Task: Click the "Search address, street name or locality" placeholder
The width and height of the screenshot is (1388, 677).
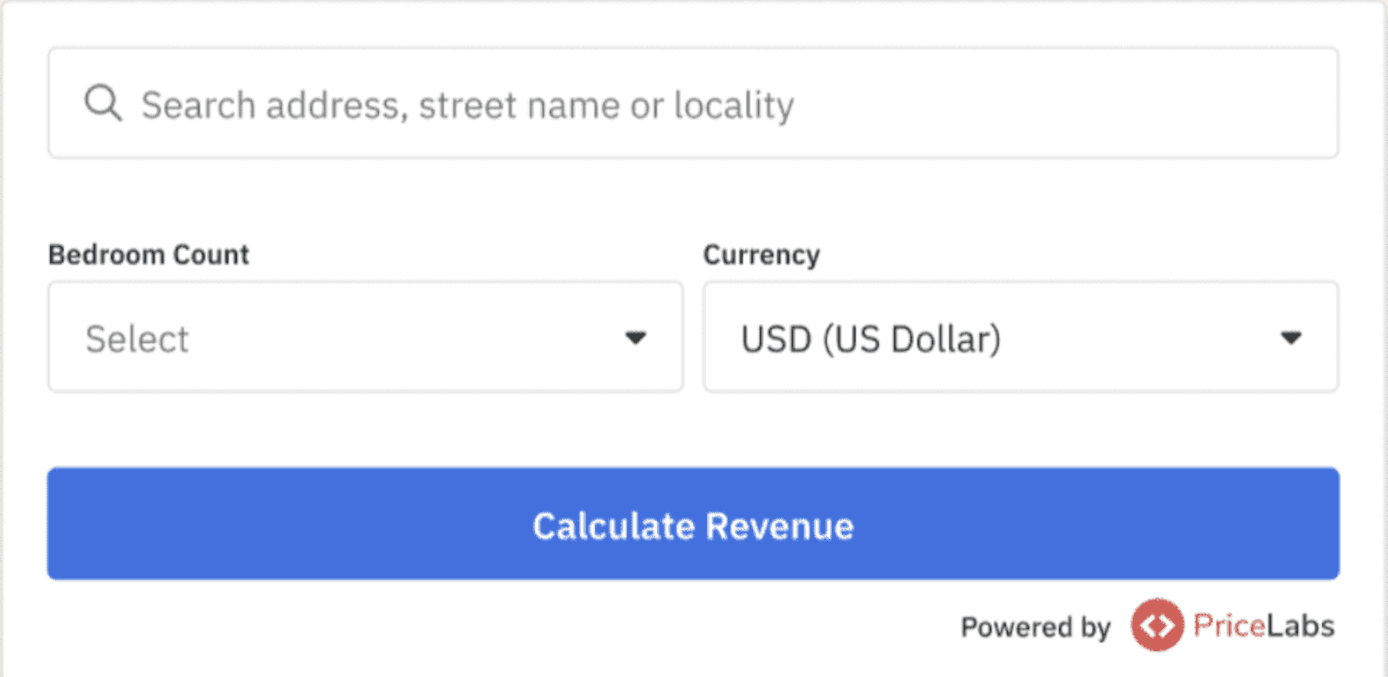Action: pyautogui.click(x=467, y=105)
